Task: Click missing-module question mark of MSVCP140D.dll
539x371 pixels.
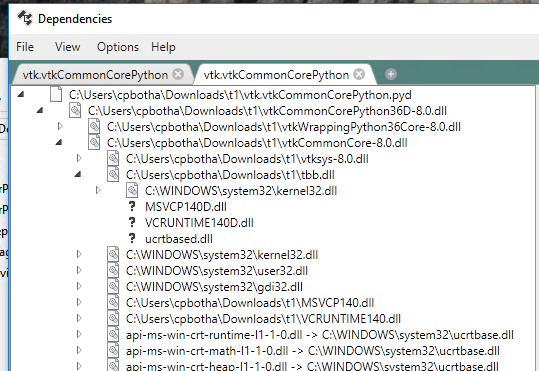Action: [132, 206]
